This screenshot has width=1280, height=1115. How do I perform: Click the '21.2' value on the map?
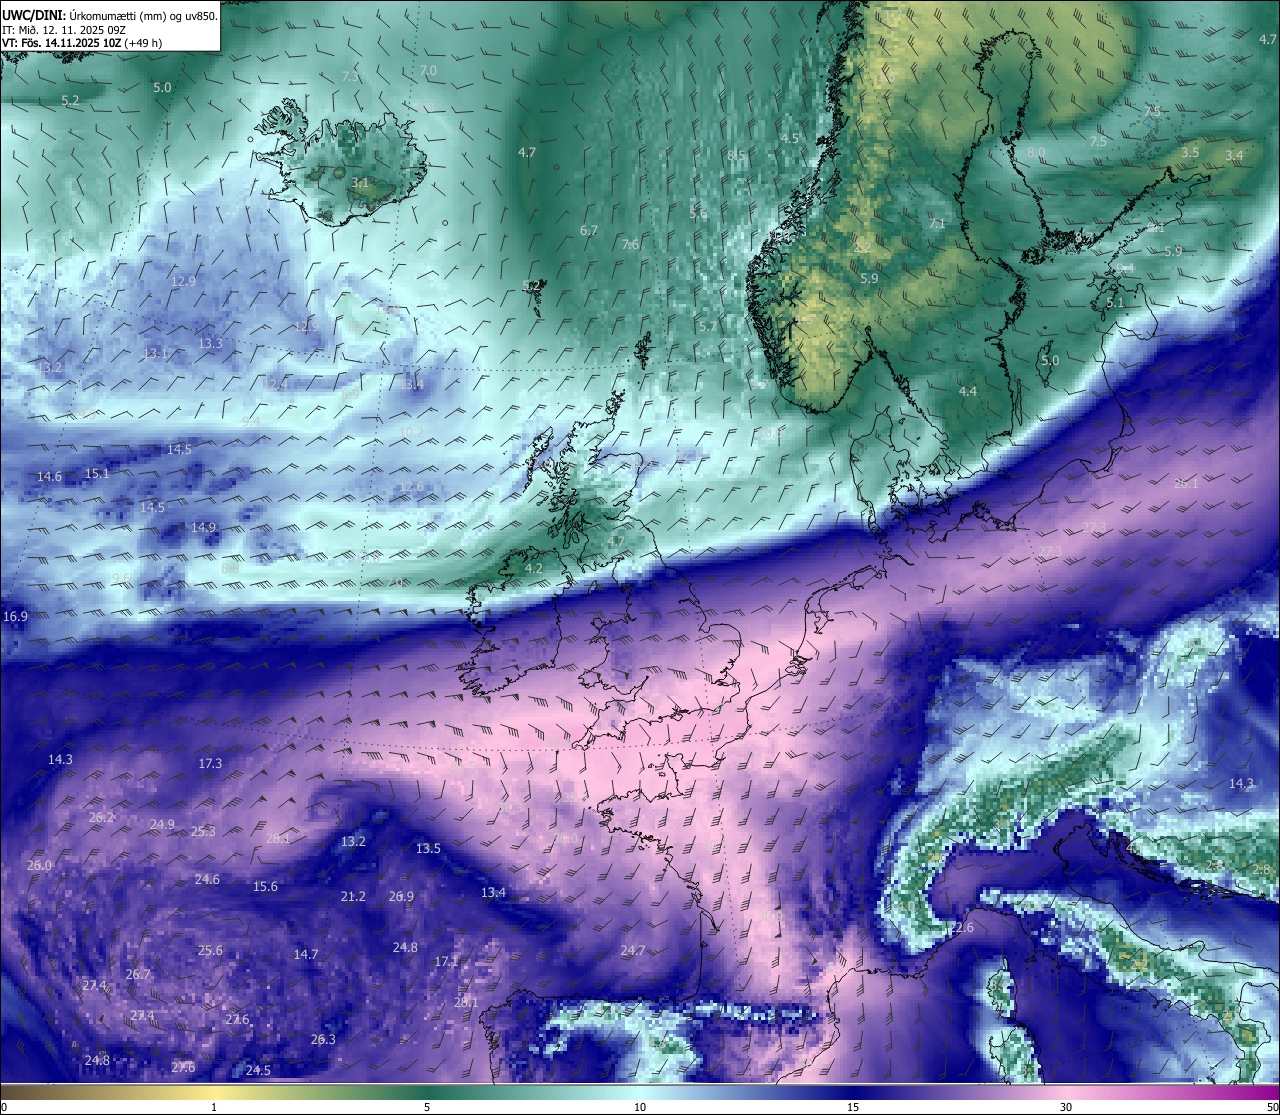pyautogui.click(x=353, y=897)
